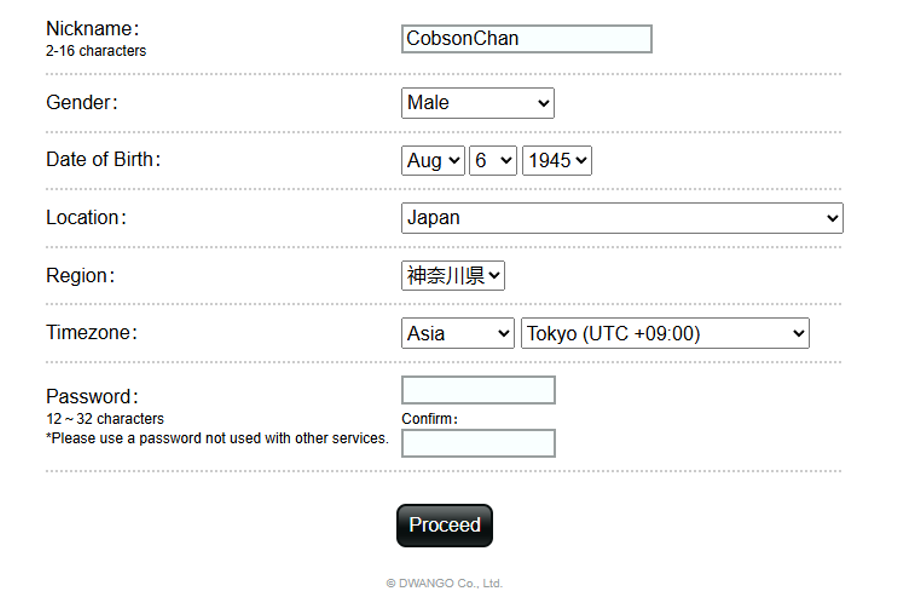
Task: Click the Timezone label text
Action: pyautogui.click(x=91, y=333)
